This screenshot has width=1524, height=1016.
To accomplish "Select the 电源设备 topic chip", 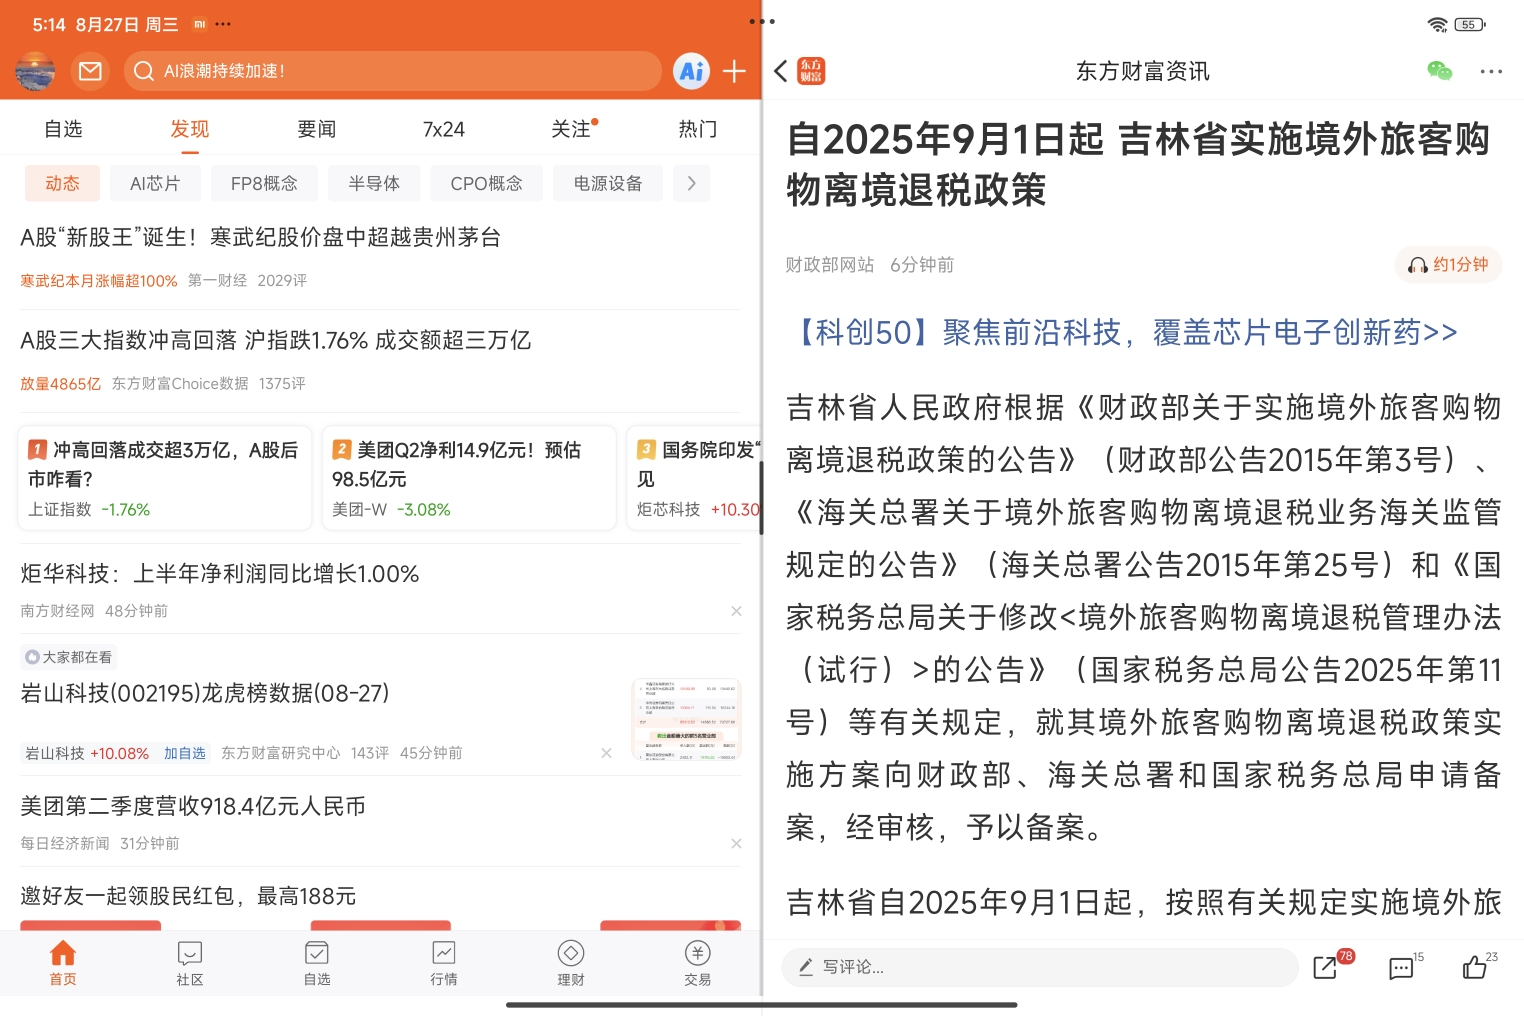I will (x=608, y=183).
